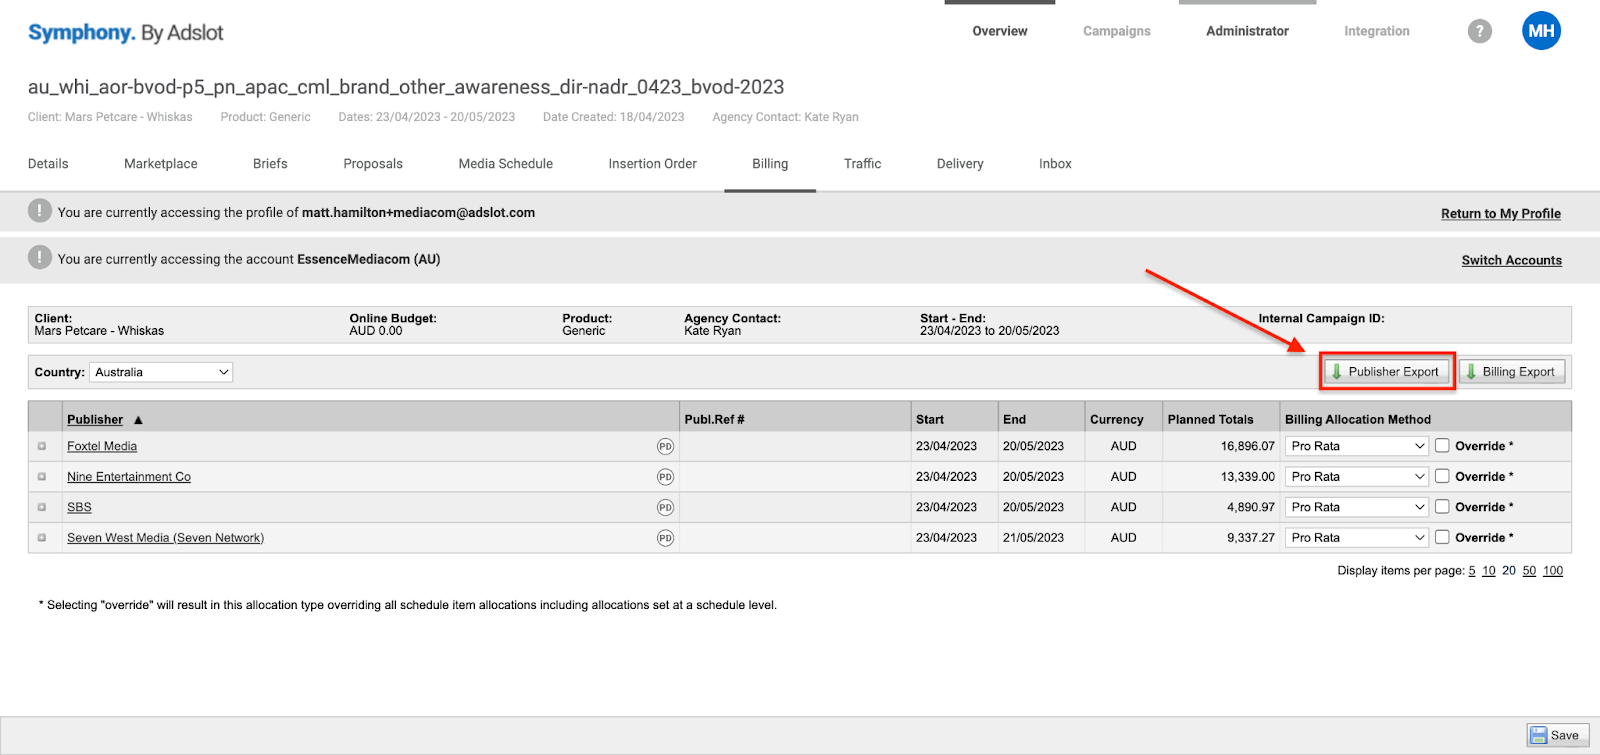Screen dimensions: 1600x755
Task: Display 100 items per page
Action: click(1553, 571)
